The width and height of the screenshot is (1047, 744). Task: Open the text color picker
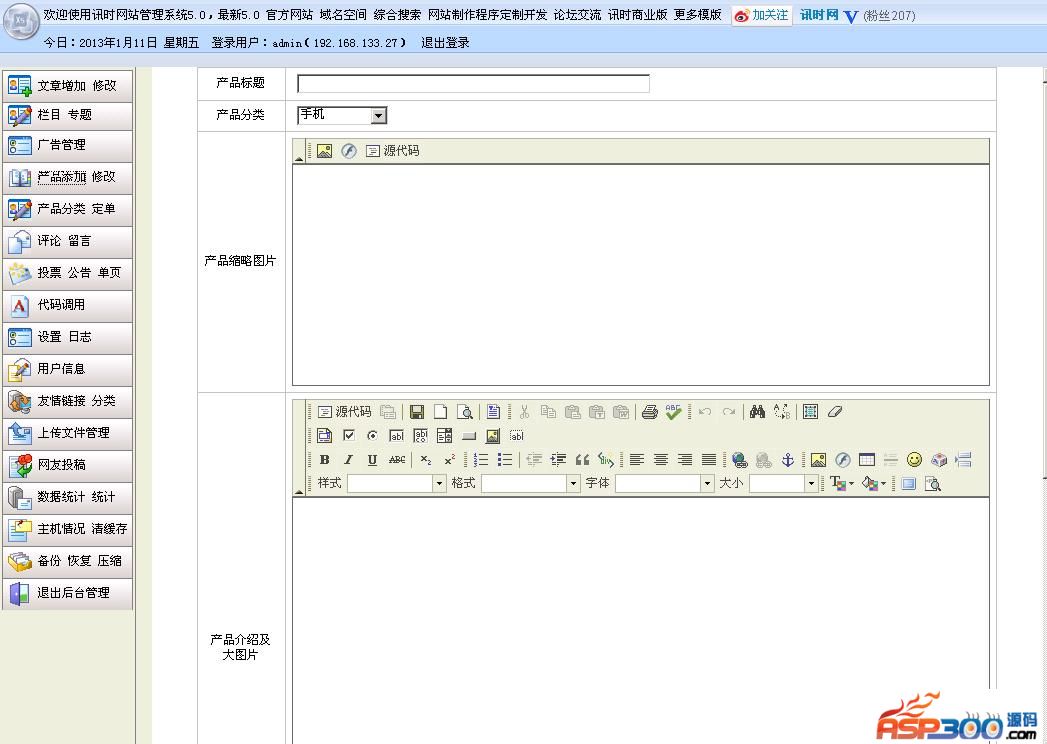tap(842, 484)
